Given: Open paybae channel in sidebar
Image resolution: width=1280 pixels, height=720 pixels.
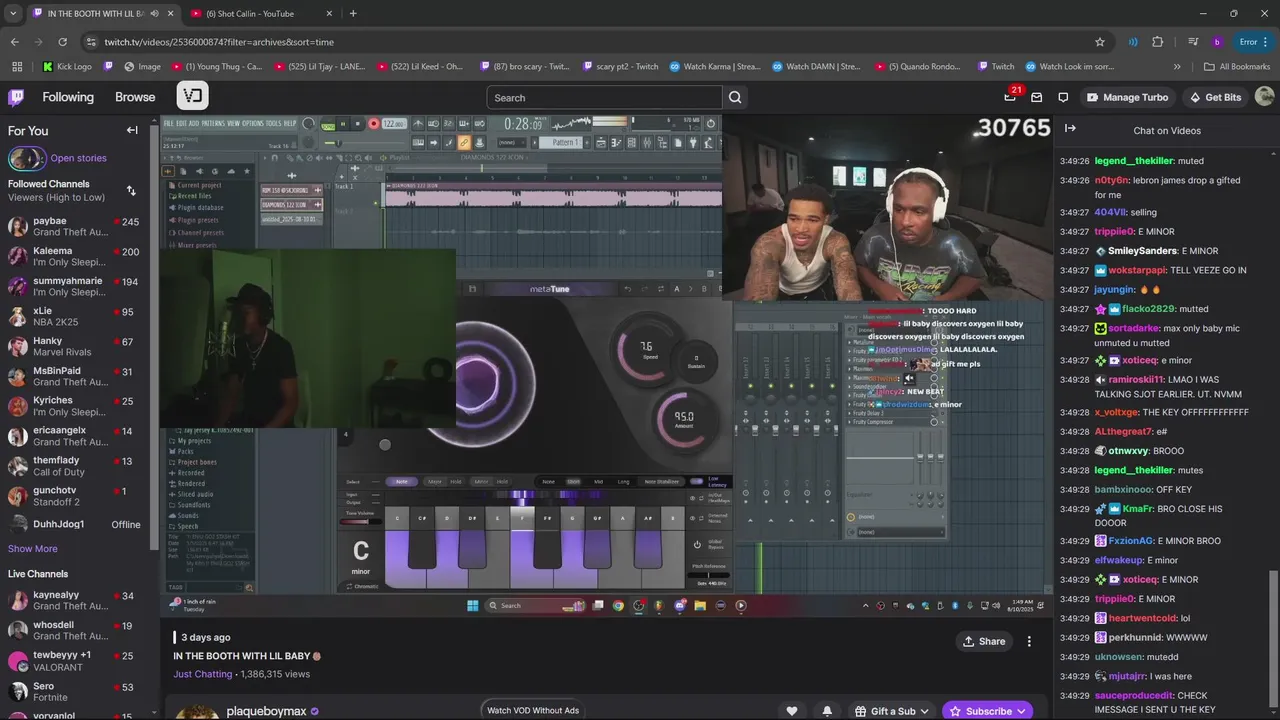Looking at the screenshot, I should pos(75,226).
